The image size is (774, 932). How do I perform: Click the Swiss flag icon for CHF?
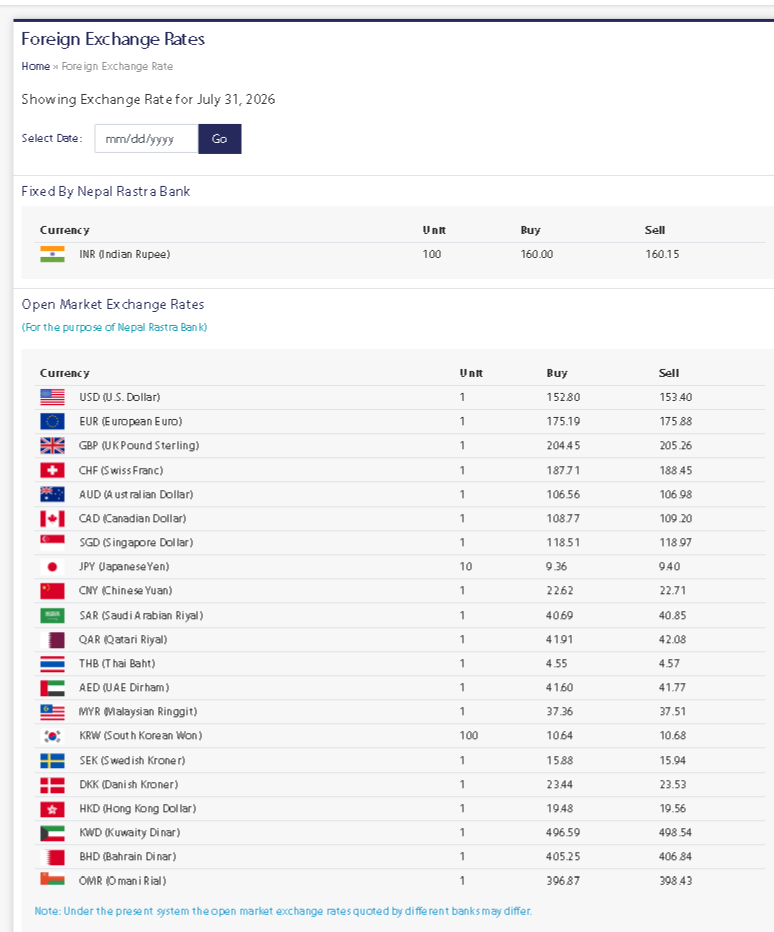tap(52, 470)
